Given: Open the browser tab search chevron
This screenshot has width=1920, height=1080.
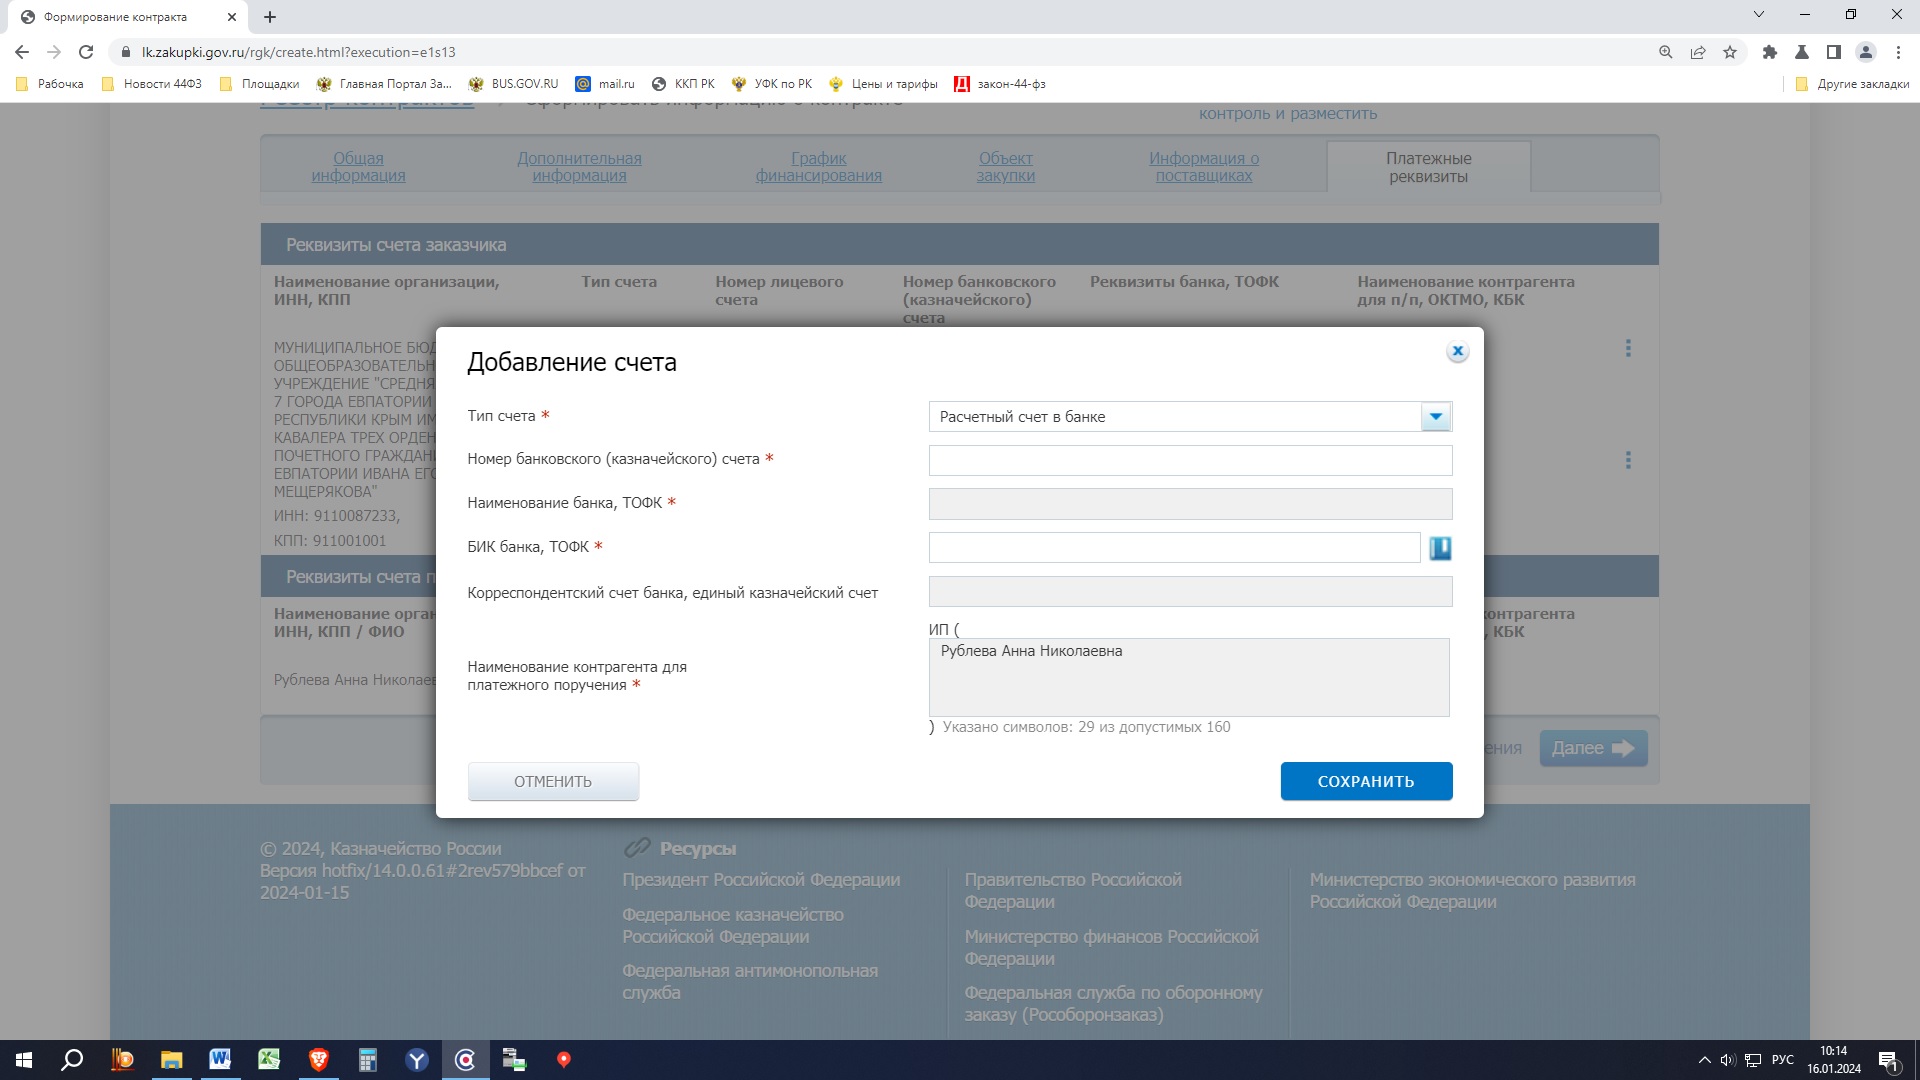Looking at the screenshot, I should pyautogui.click(x=1759, y=14).
